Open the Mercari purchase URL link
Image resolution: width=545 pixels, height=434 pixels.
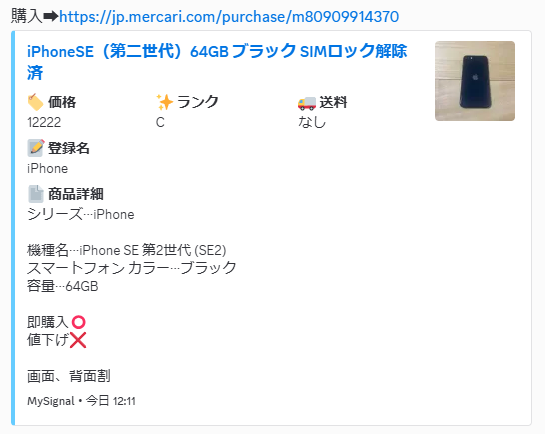229,17
